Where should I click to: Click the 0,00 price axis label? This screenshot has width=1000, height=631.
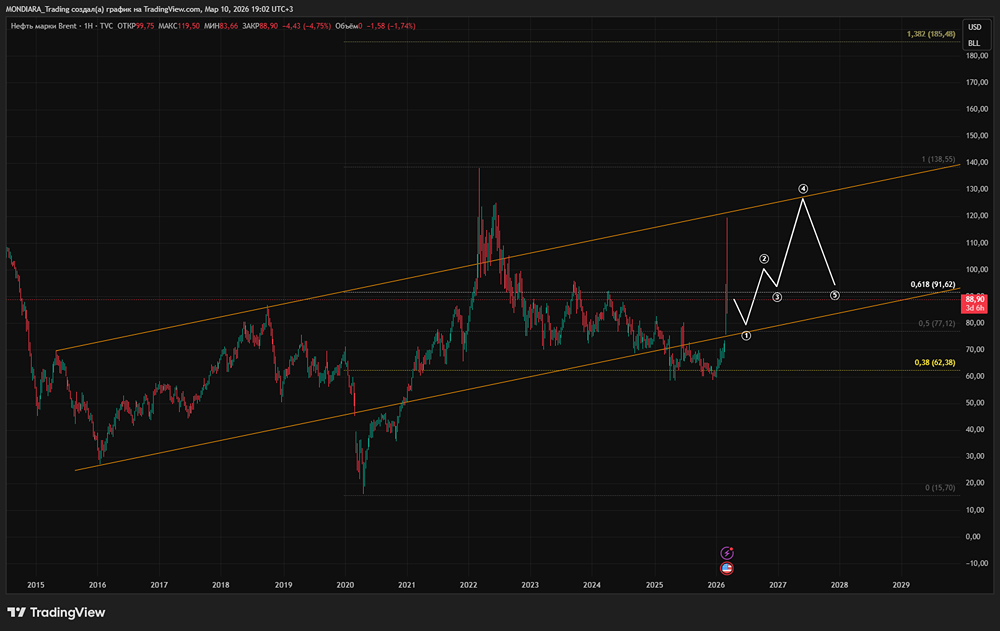tap(975, 537)
